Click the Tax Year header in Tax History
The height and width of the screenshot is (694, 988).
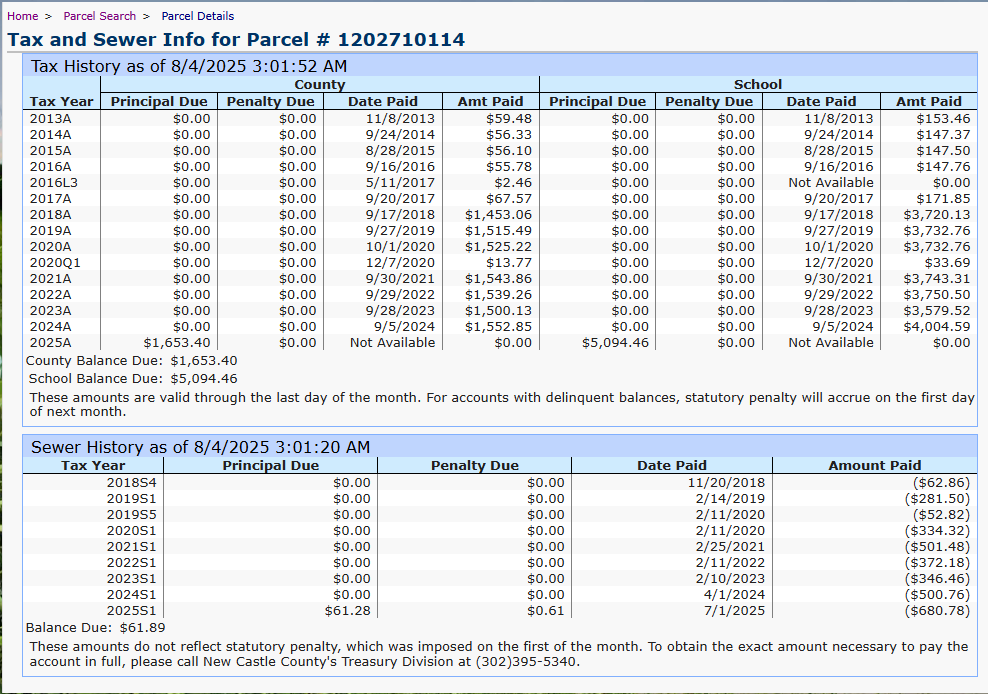tap(61, 101)
